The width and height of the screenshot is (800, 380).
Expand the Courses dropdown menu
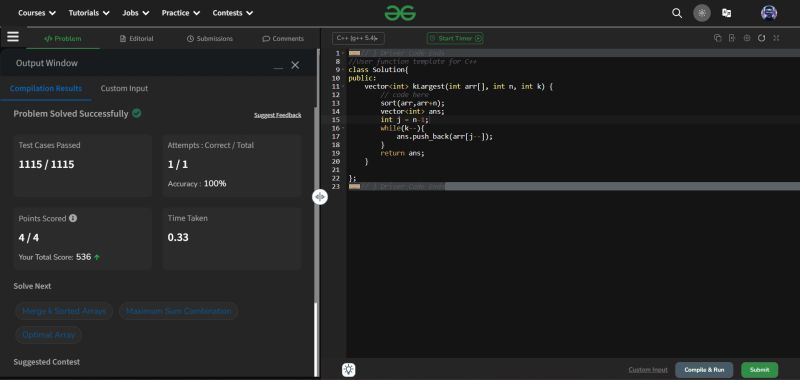point(37,13)
